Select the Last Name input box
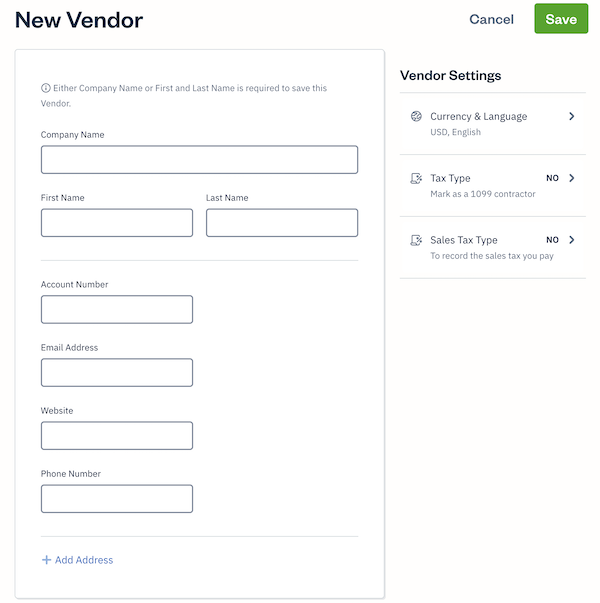This screenshot has height=603, width=600. point(282,223)
